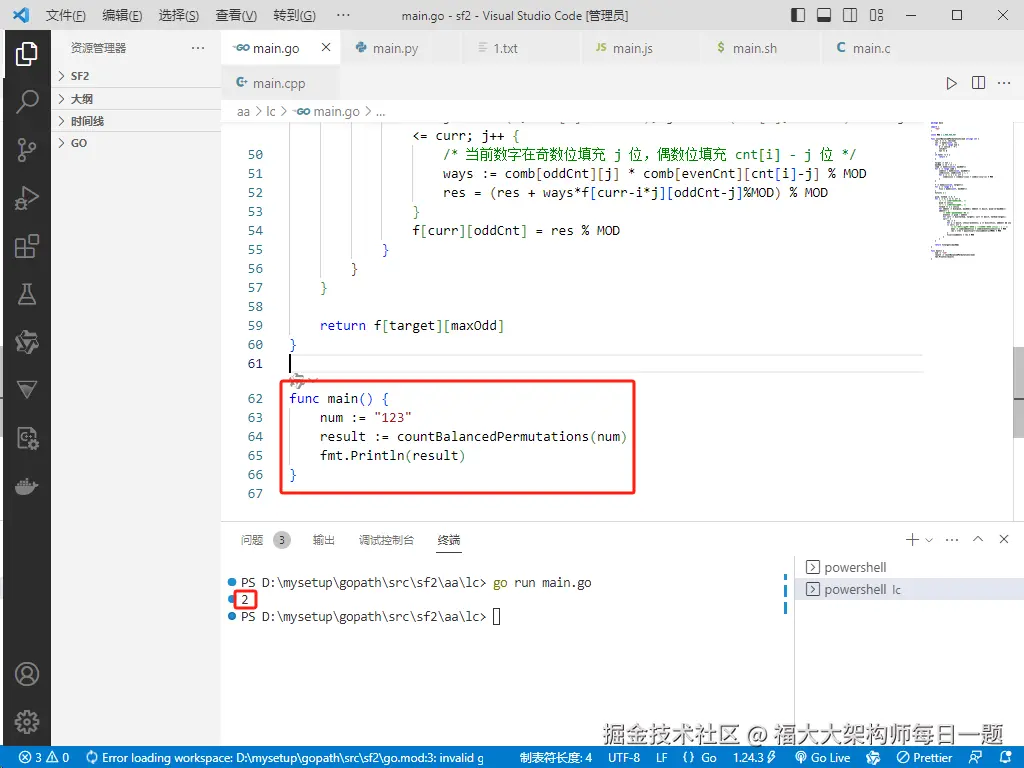Open the 转到(G) menu

(x=294, y=15)
